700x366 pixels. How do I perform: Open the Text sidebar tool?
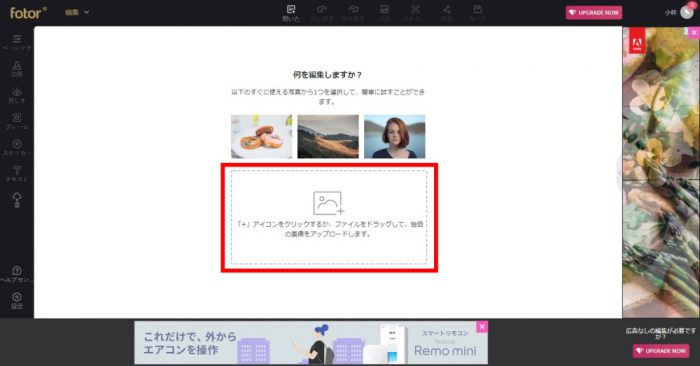point(17,174)
